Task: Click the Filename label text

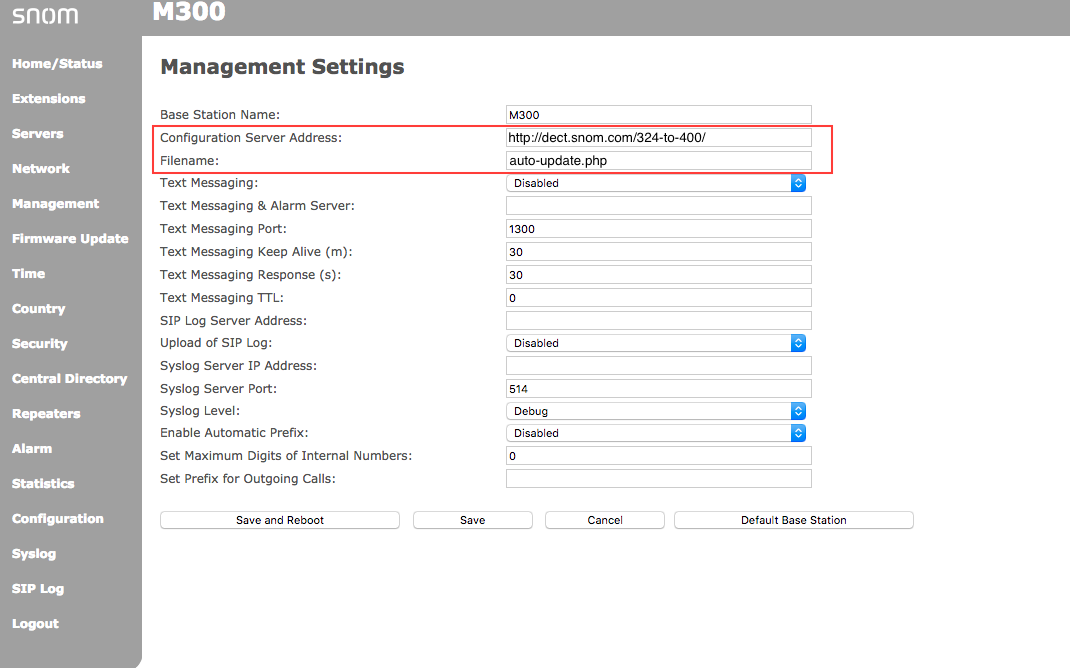Action: (x=189, y=160)
